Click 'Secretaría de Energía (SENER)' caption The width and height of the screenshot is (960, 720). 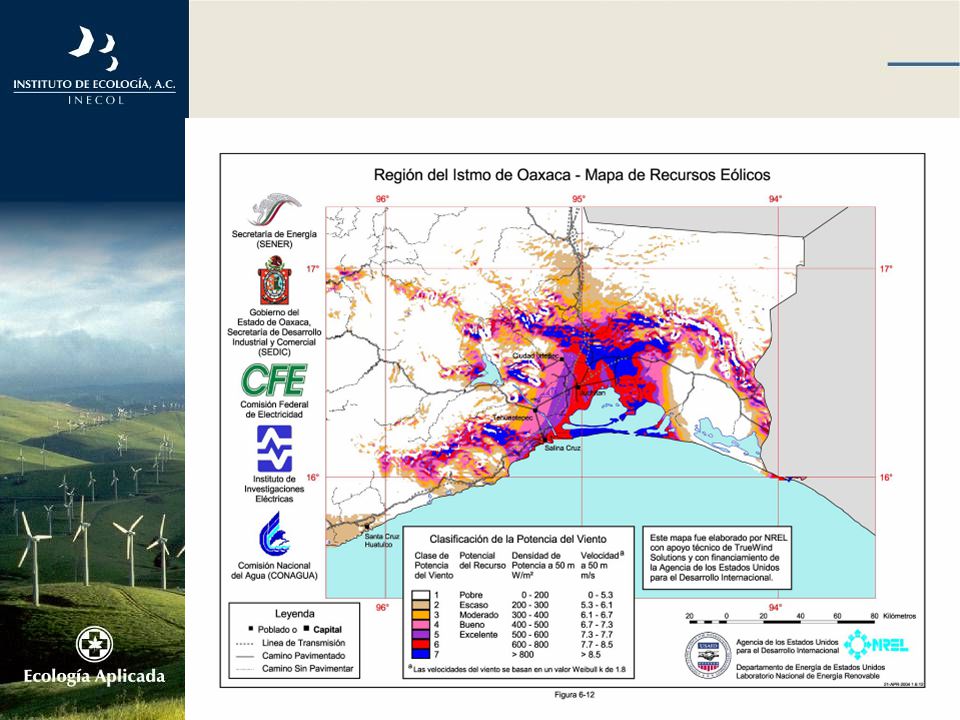(x=274, y=239)
